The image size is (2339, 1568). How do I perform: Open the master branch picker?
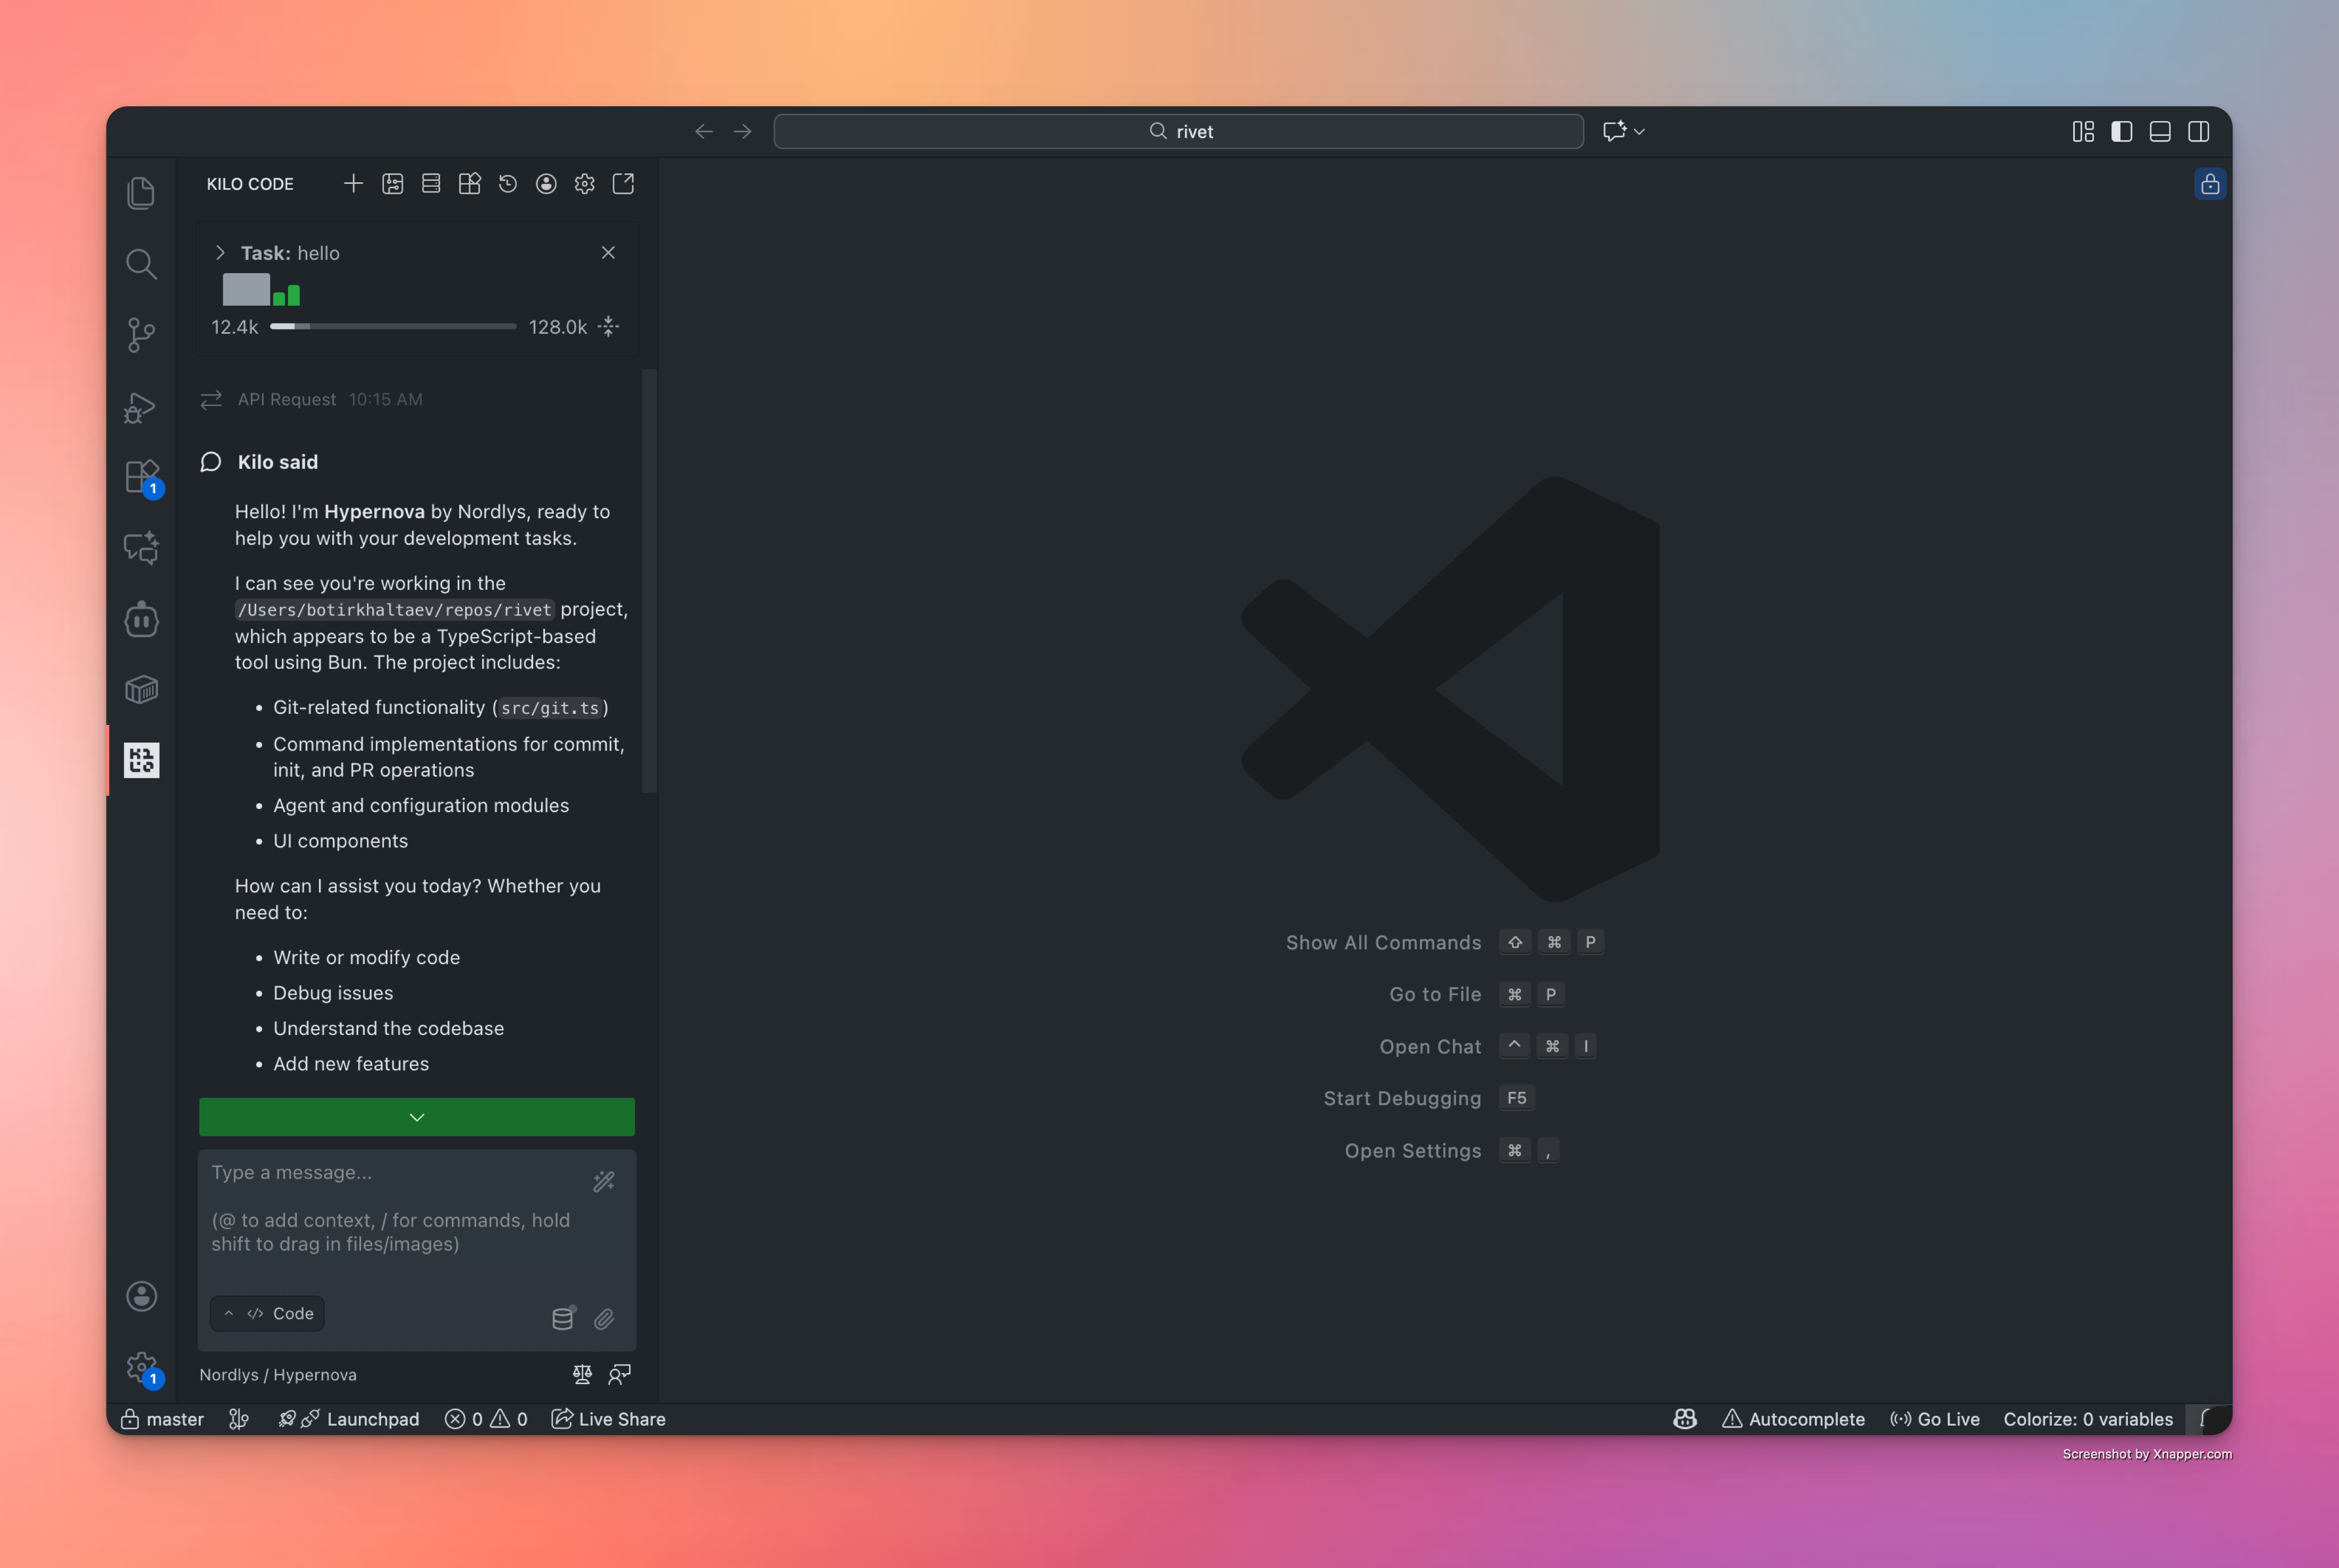click(163, 1419)
